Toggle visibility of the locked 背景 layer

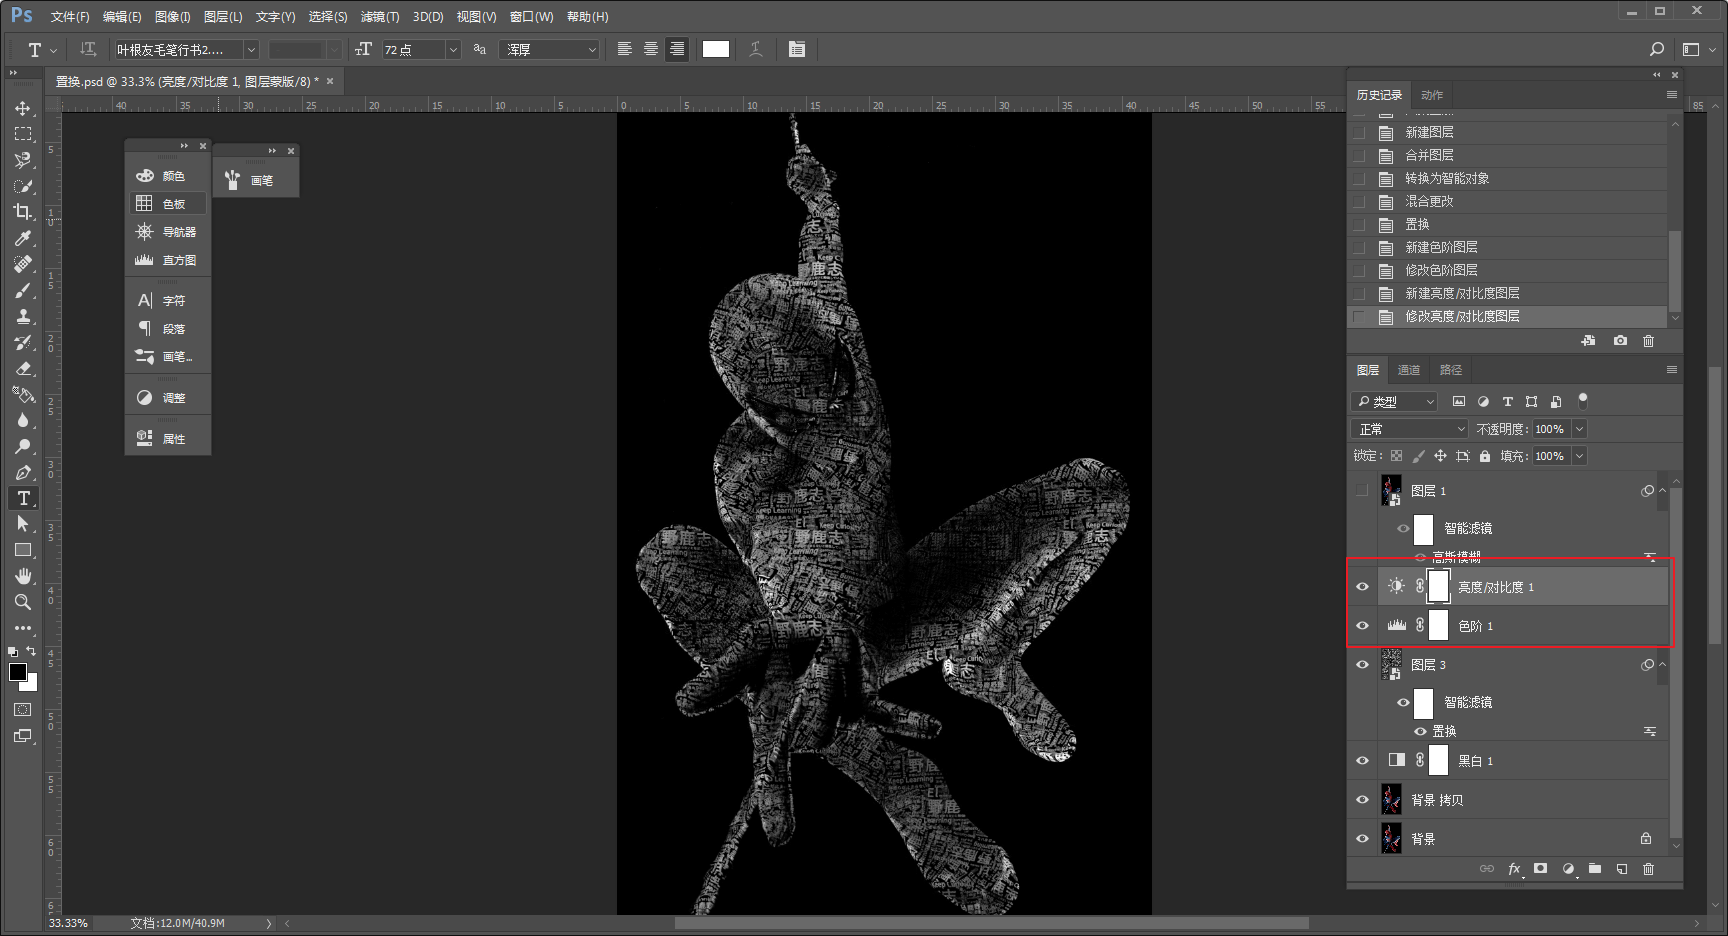1362,839
